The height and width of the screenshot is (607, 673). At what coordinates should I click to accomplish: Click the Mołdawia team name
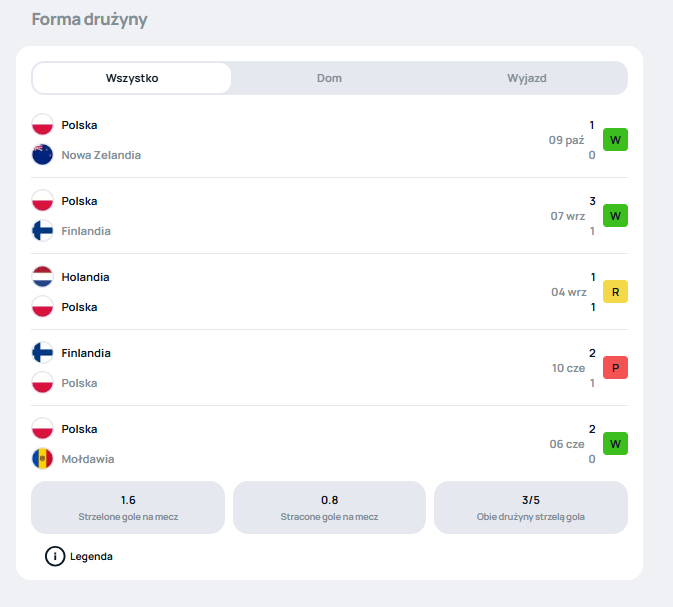[88, 459]
